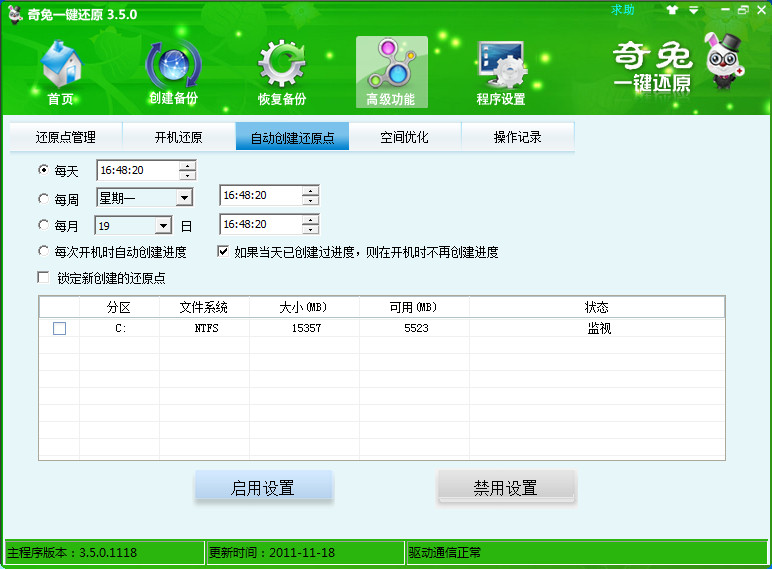Click the 禁用设置 button
Screen dimensions: 772x569
tap(506, 487)
